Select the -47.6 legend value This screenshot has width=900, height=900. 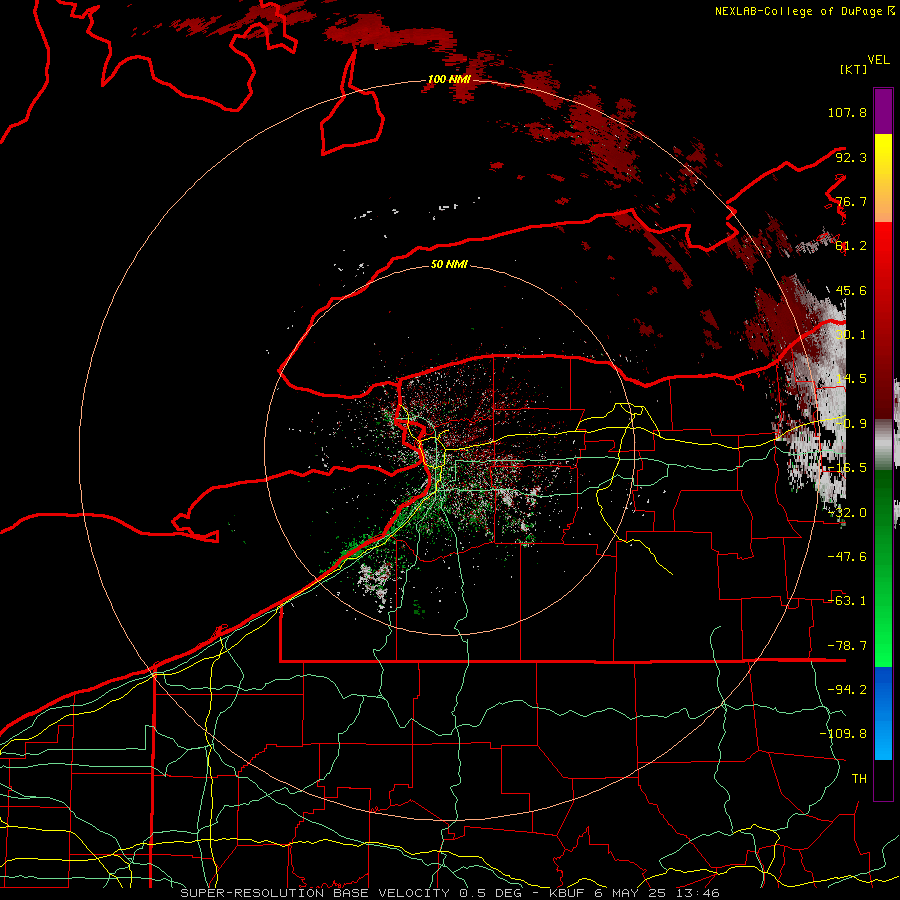point(847,557)
